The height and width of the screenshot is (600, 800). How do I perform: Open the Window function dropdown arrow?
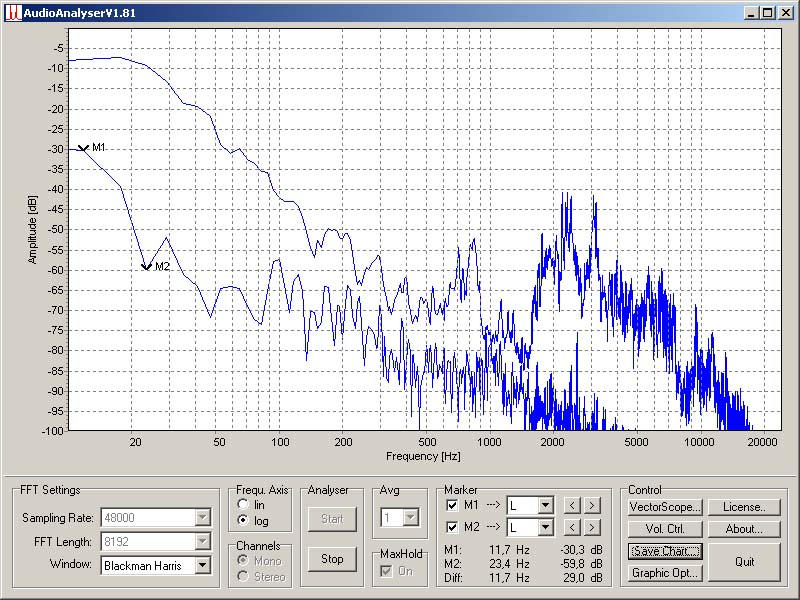click(x=203, y=565)
